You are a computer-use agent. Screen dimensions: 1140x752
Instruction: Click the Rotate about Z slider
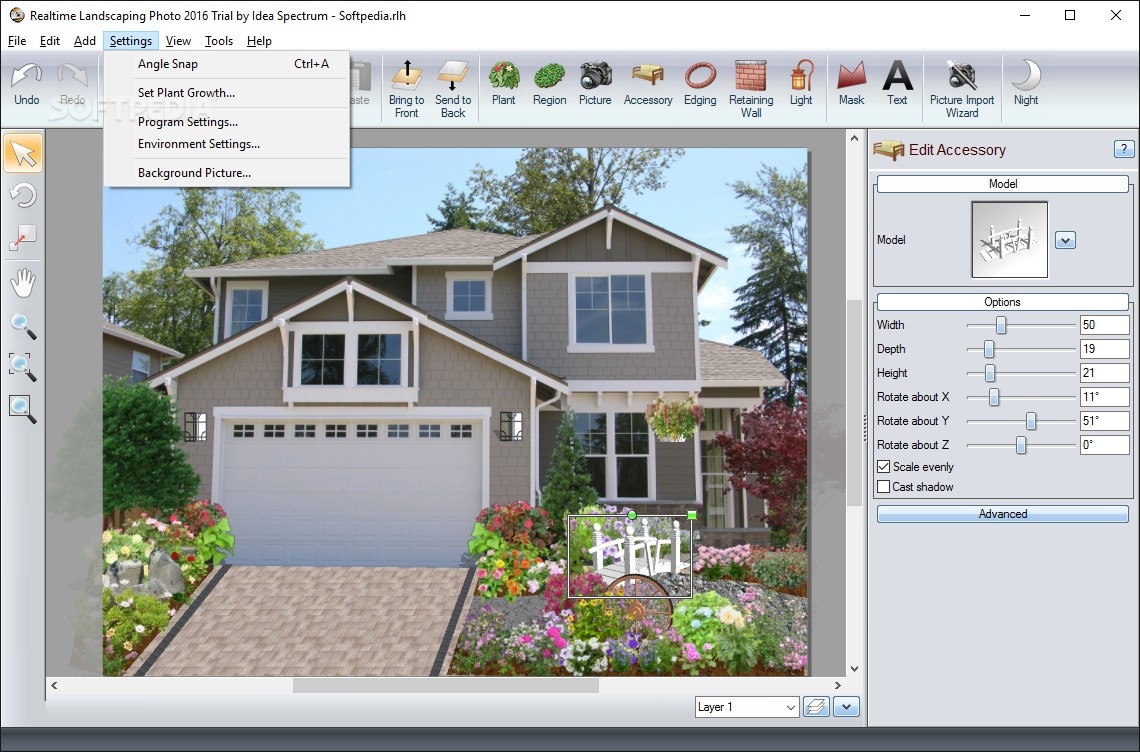[1021, 445]
